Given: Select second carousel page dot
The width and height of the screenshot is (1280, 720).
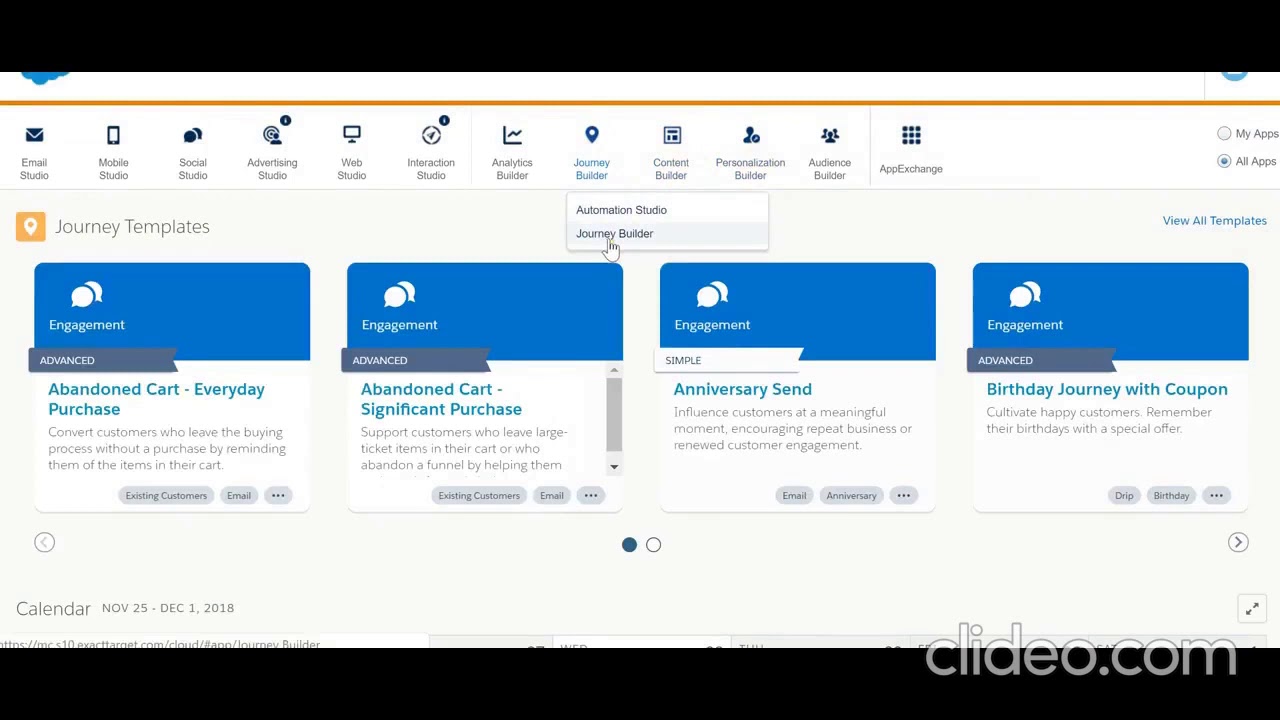Looking at the screenshot, I should coord(653,544).
